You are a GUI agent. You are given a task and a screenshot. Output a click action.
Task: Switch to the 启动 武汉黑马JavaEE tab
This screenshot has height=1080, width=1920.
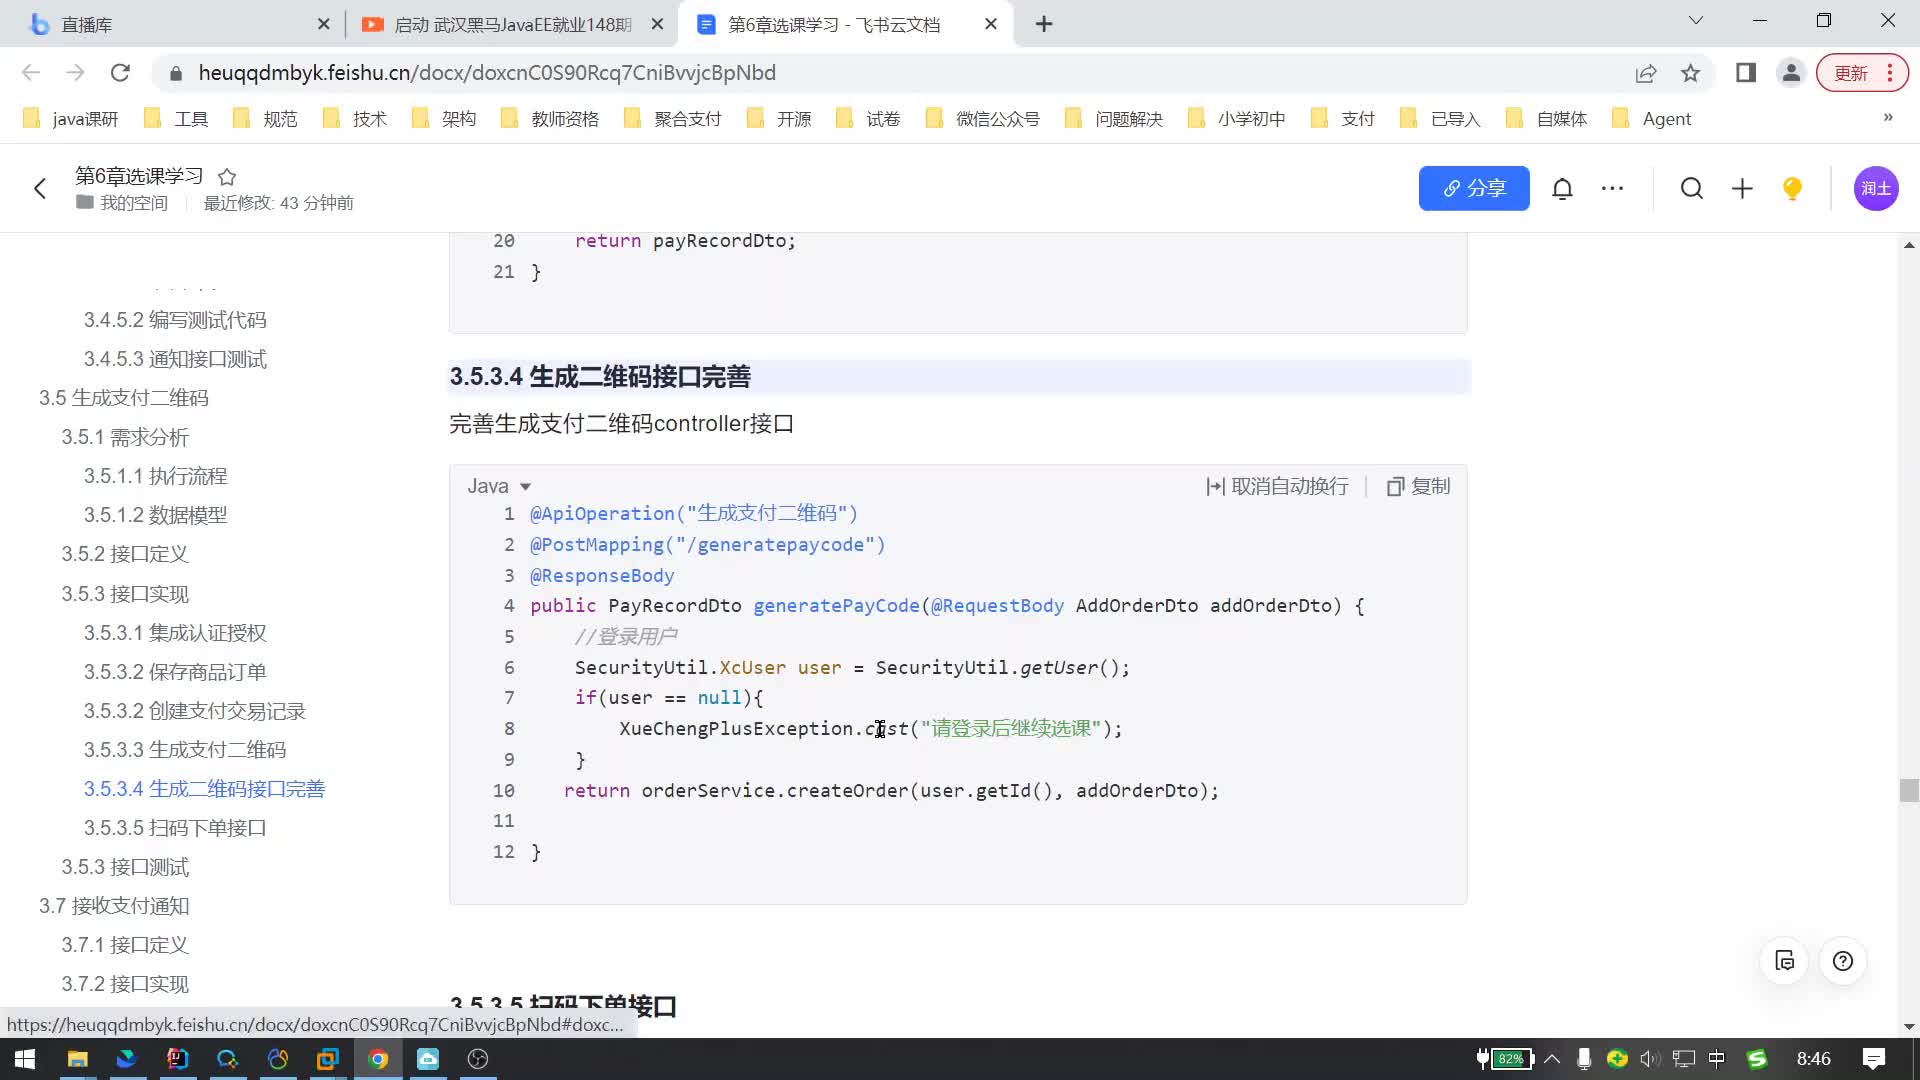510,24
